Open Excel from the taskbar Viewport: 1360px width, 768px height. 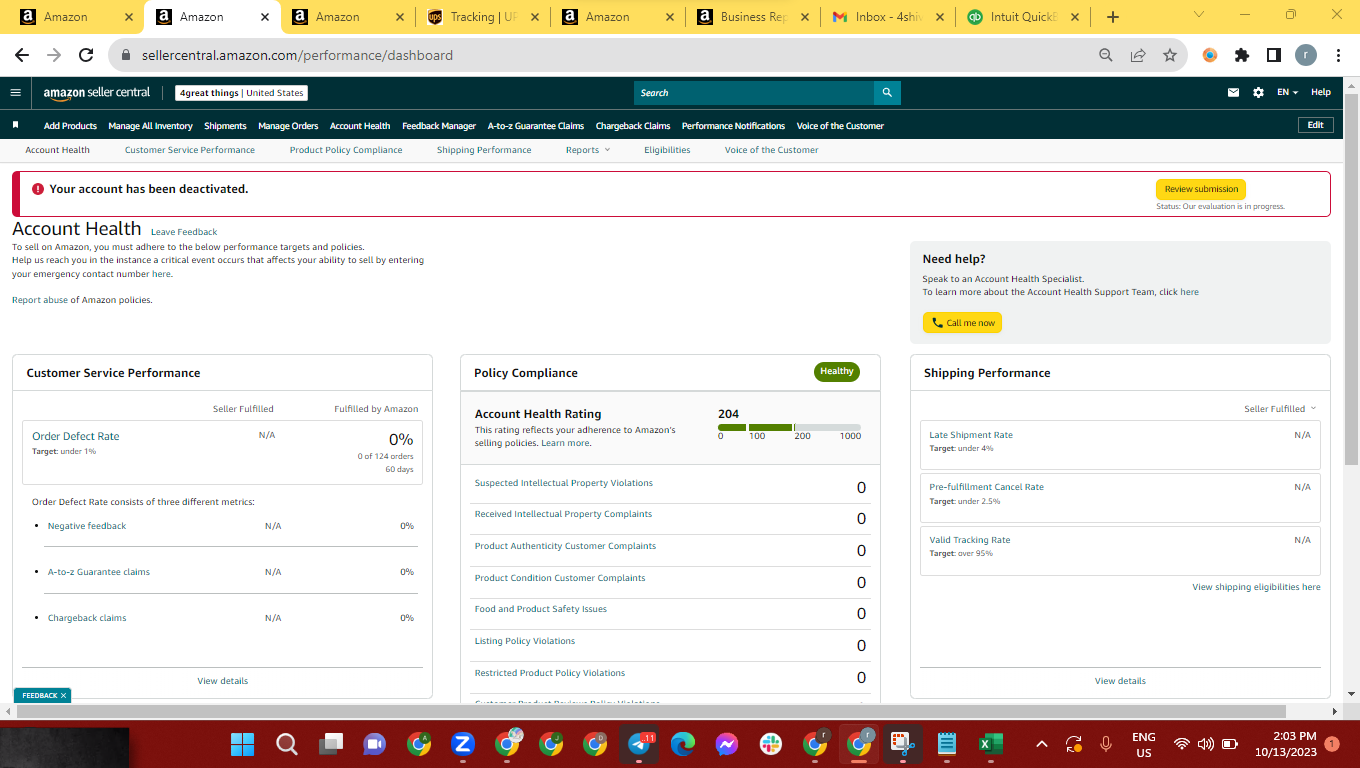click(990, 745)
